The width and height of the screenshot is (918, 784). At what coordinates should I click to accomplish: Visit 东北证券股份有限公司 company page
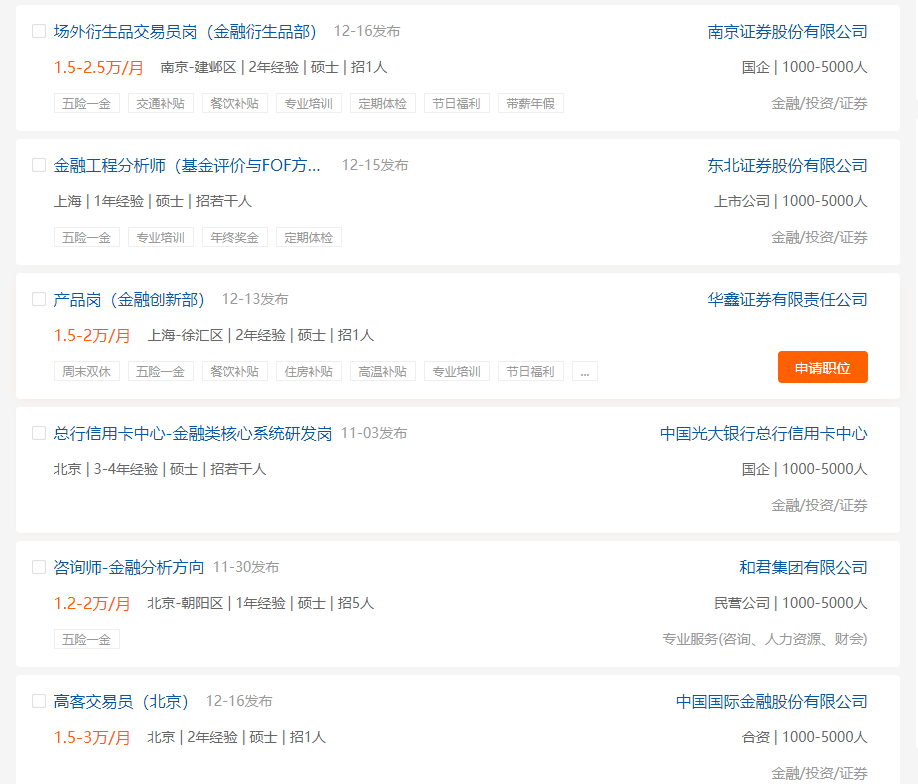786,166
